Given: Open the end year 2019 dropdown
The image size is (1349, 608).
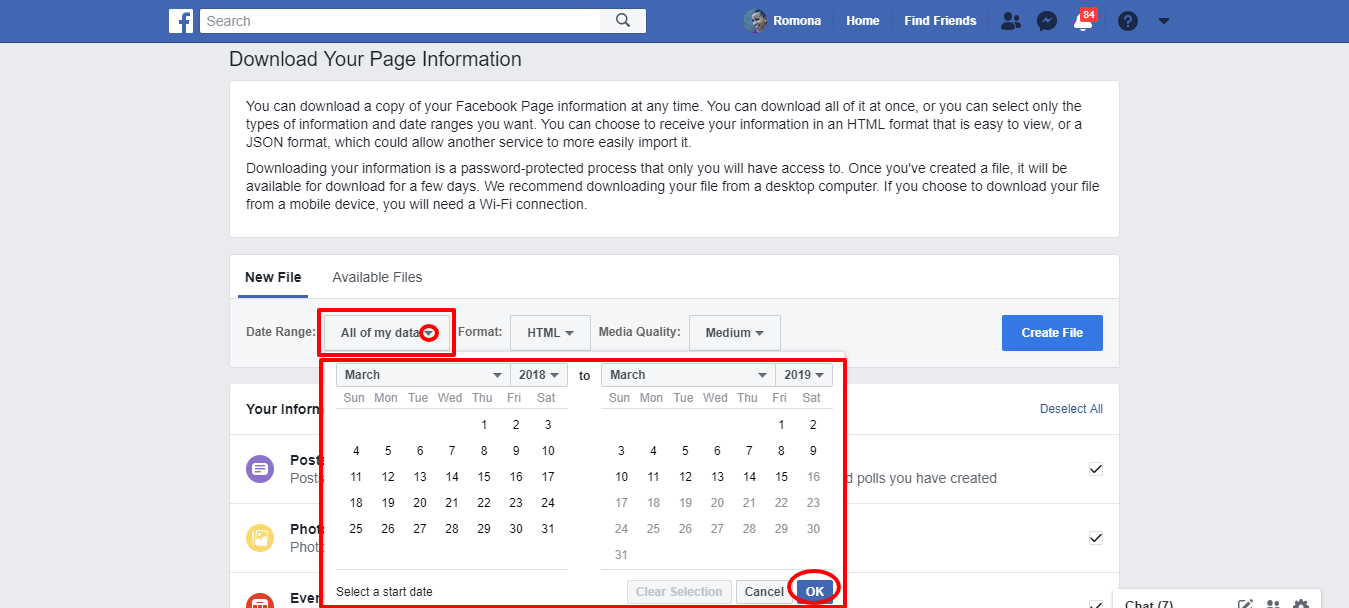Looking at the screenshot, I should click(804, 375).
